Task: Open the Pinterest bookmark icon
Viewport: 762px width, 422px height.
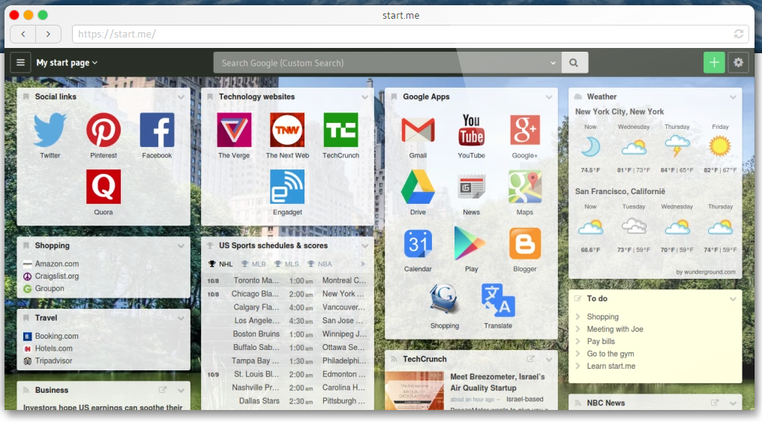Action: click(x=104, y=130)
